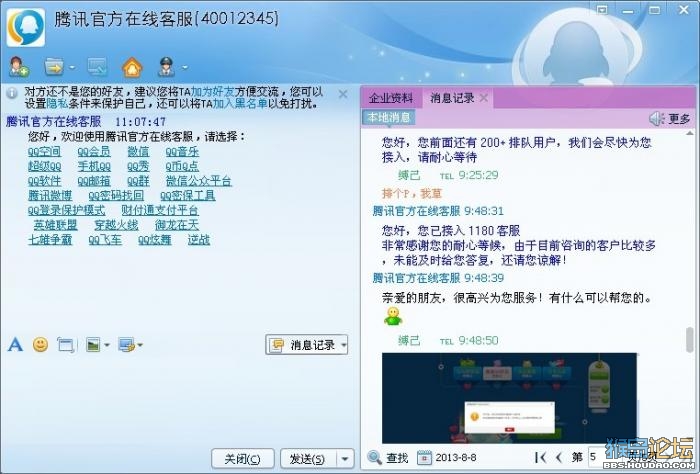Open the 逆战 game link
The width and height of the screenshot is (700, 474).
(199, 240)
